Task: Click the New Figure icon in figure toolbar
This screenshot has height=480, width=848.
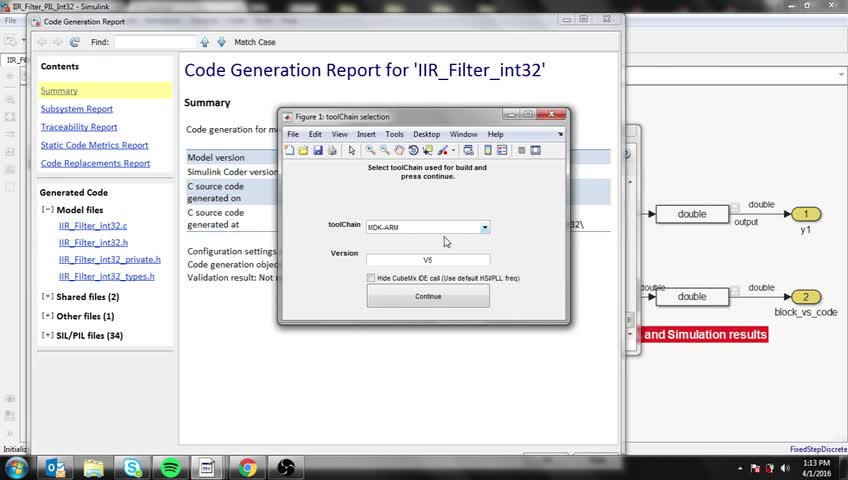Action: coord(289,150)
